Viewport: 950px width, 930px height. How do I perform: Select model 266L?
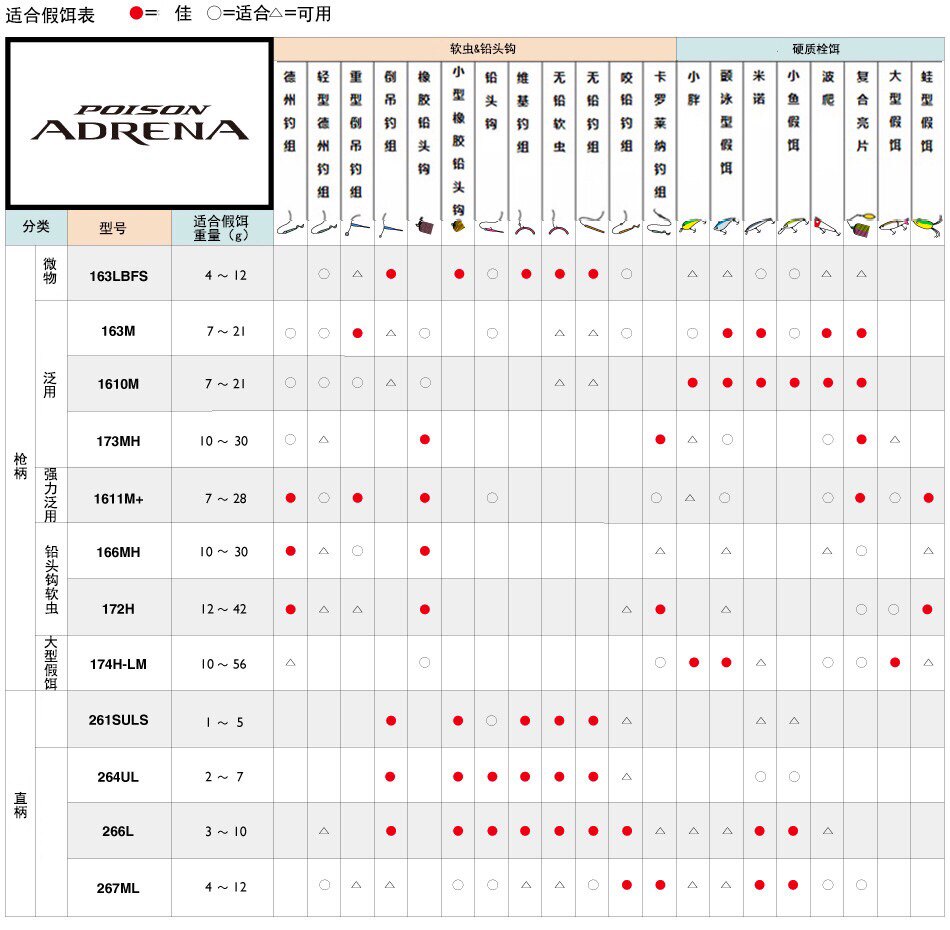(118, 832)
